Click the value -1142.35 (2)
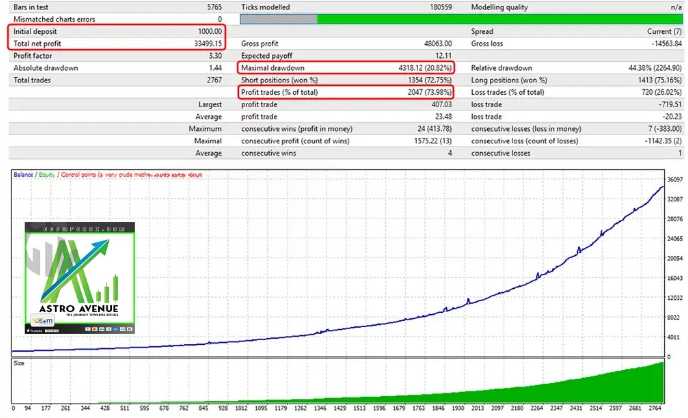This screenshot has width=688, height=418. tap(663, 141)
